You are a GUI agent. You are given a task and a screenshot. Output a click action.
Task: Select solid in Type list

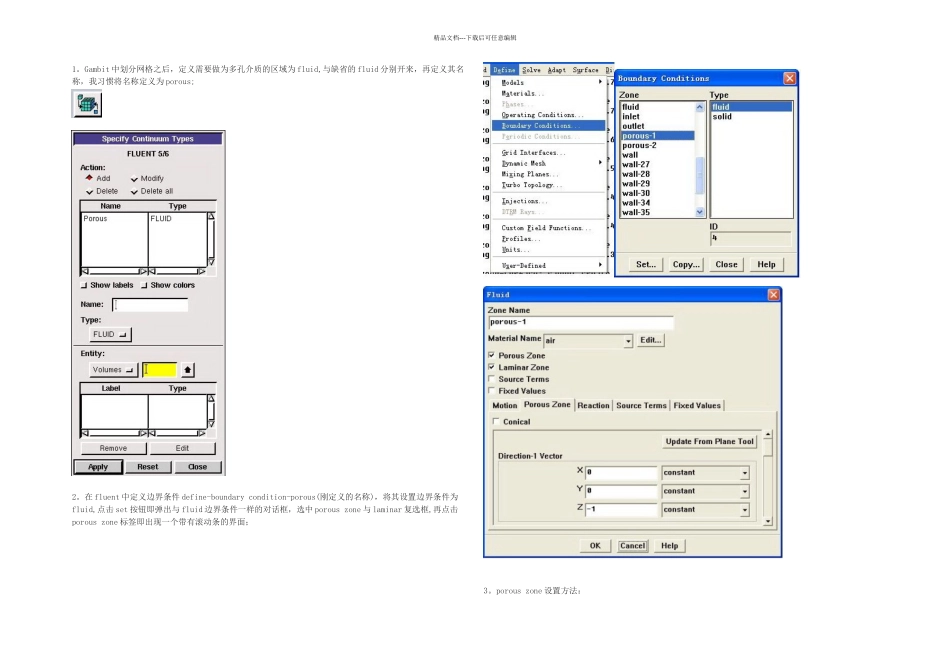tap(751, 116)
